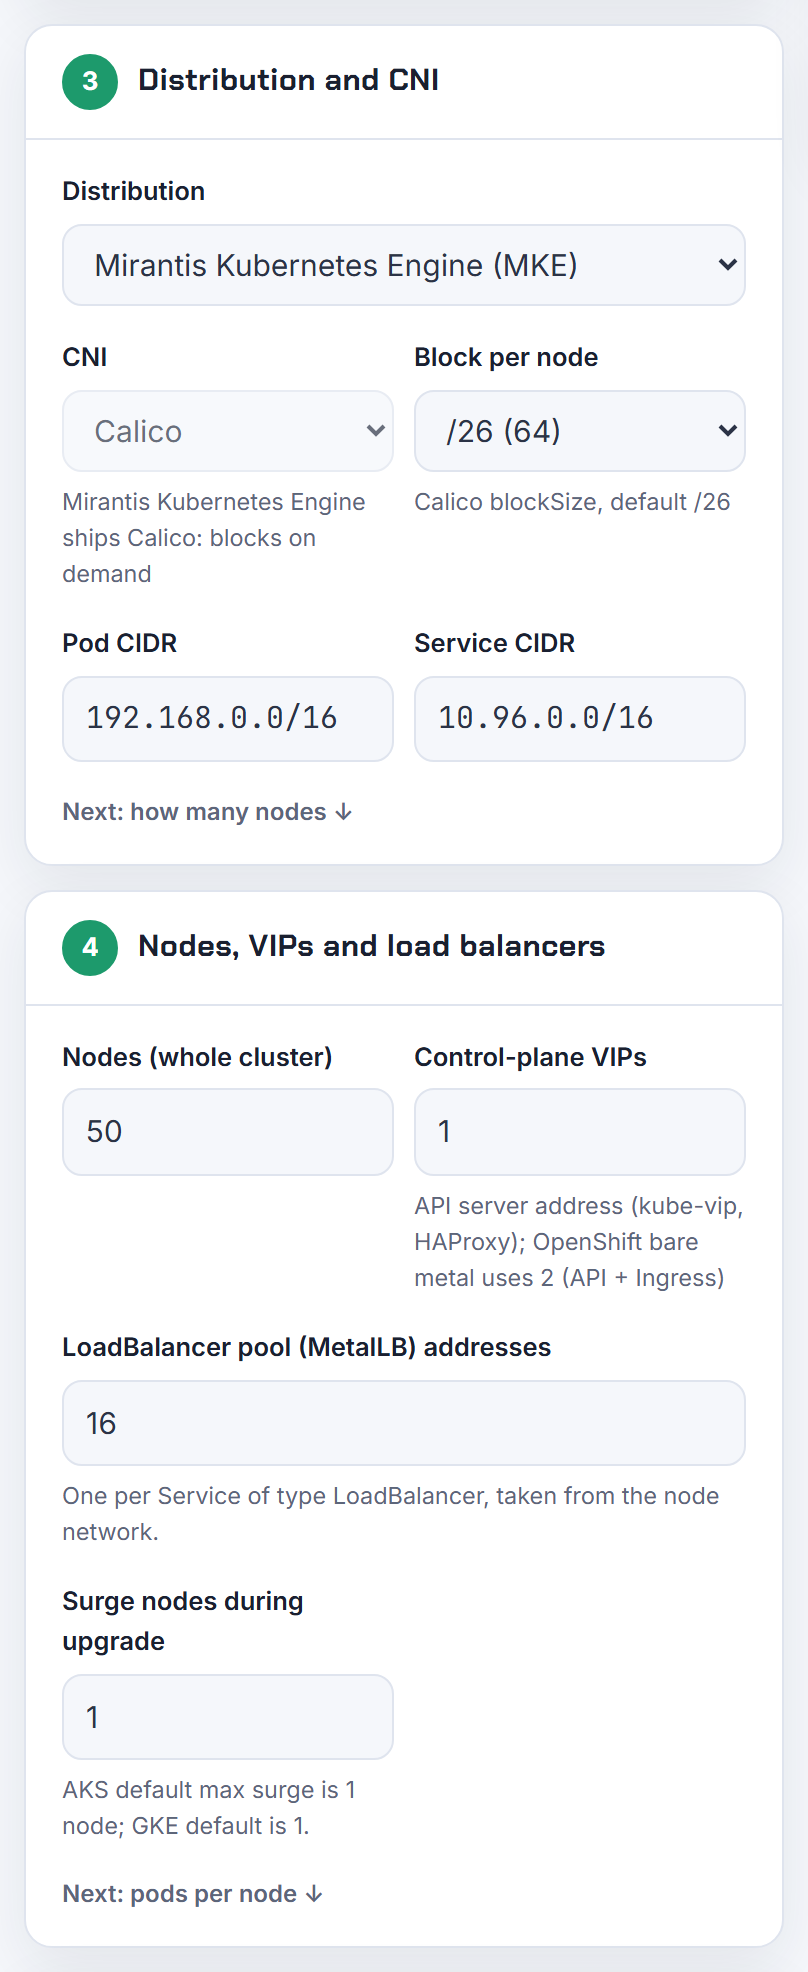The height and width of the screenshot is (1972, 808).
Task: Select the 'Nodes (whole cluster)' label
Action: click(198, 1057)
